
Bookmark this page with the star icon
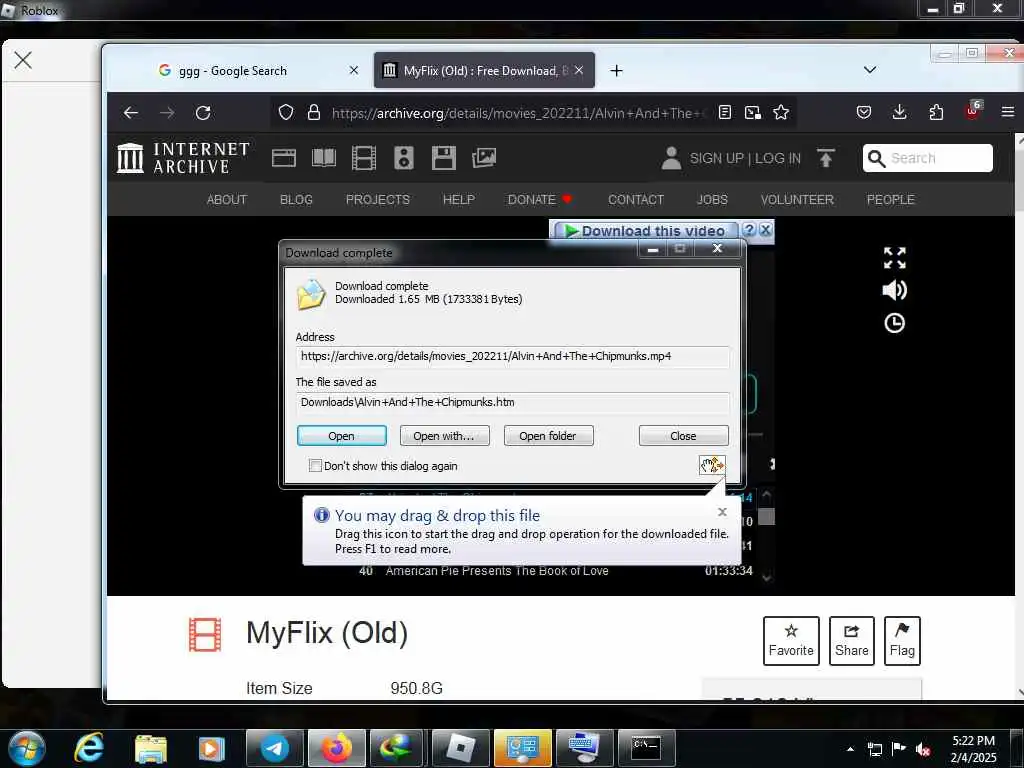[x=781, y=112]
